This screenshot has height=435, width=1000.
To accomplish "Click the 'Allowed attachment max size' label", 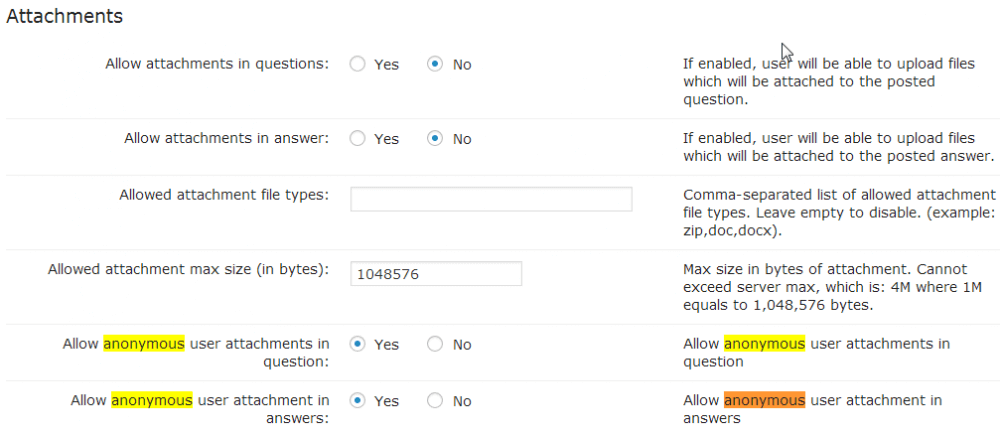I will [x=189, y=269].
